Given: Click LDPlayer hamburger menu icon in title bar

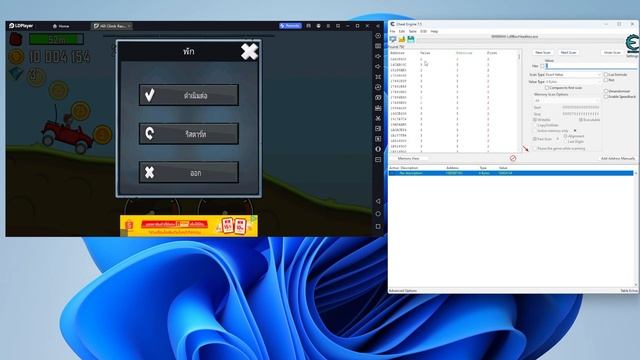Looking at the screenshot, I should pos(328,26).
